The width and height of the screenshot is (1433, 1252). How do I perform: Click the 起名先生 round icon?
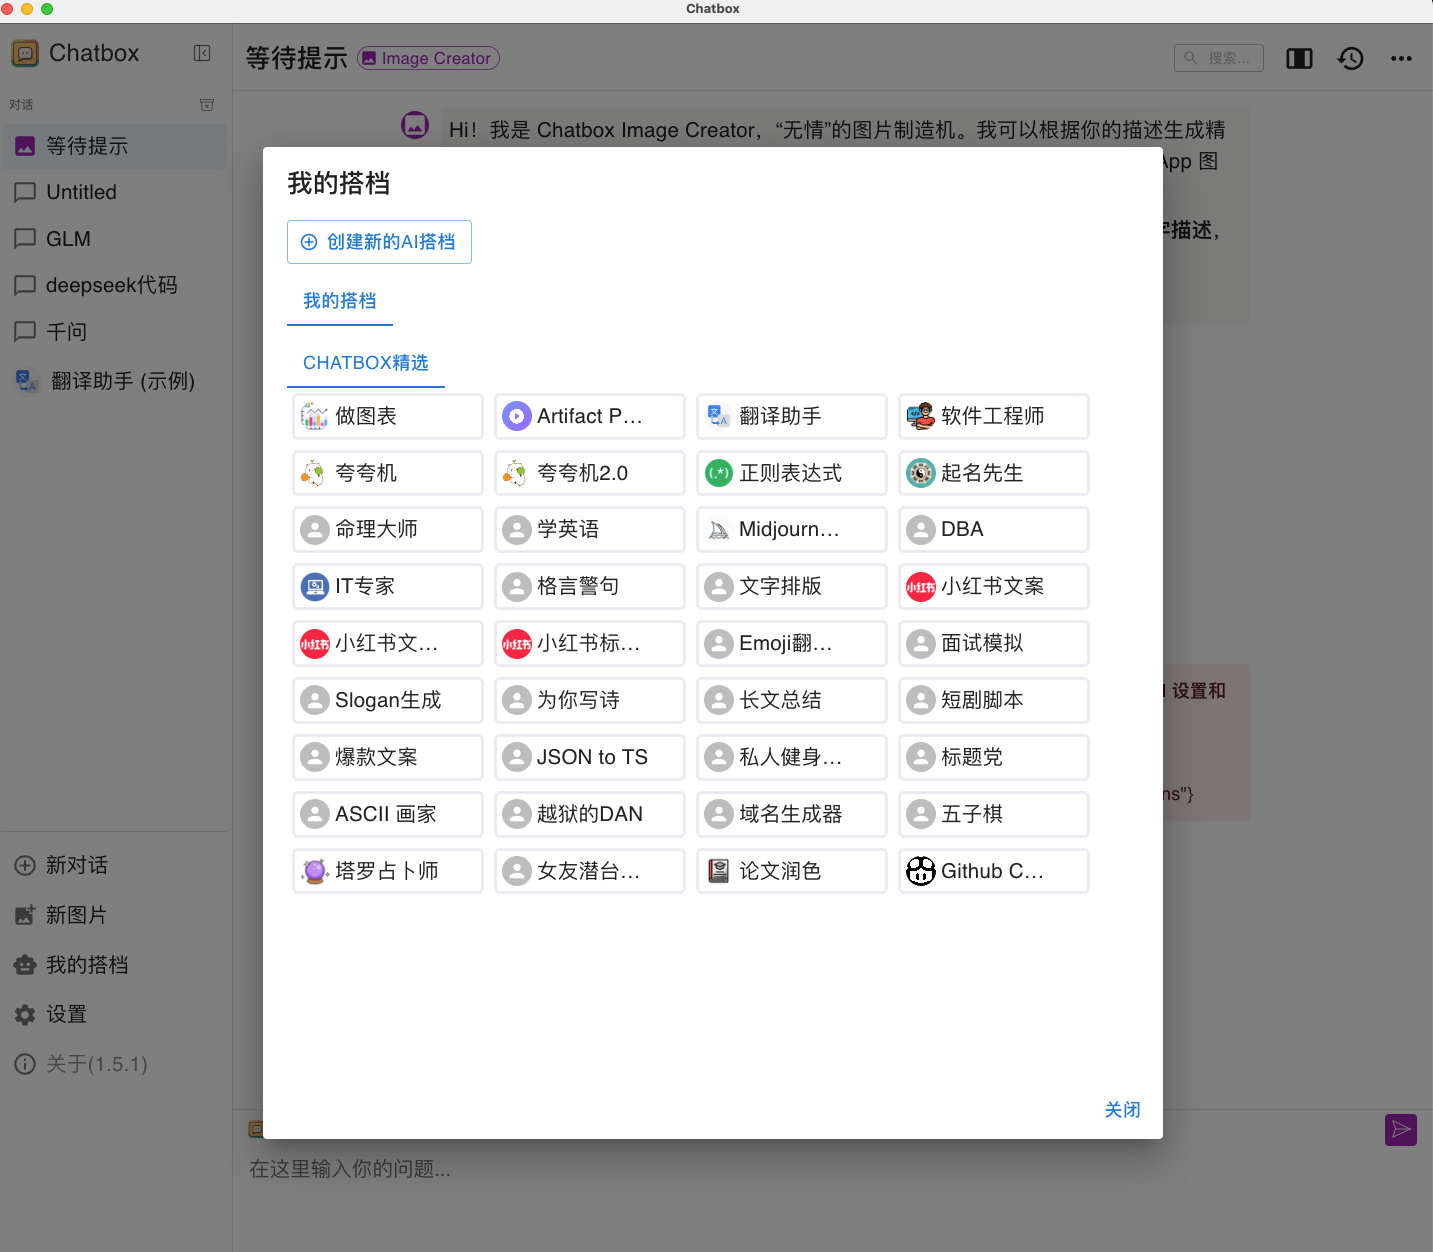tap(921, 473)
